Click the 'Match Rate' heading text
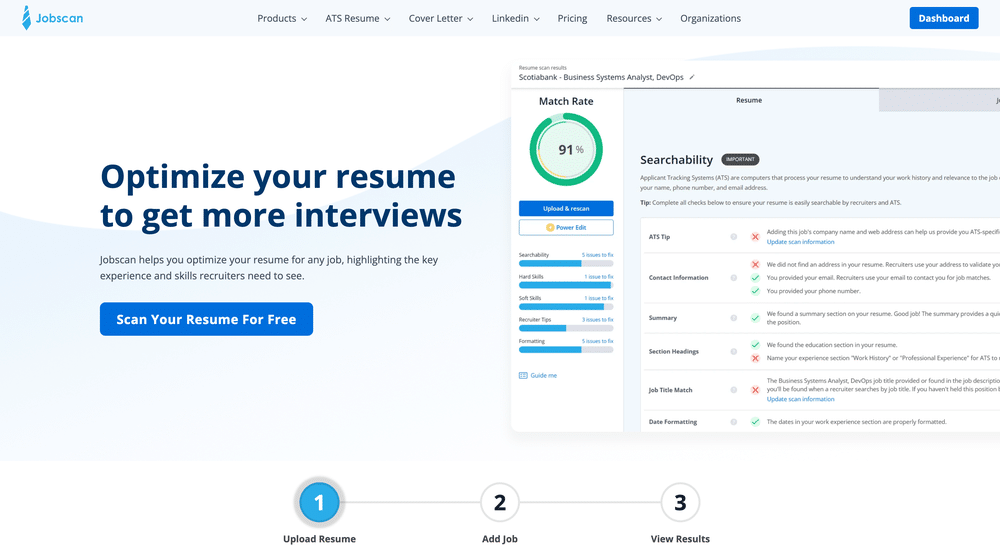The image size is (1000, 546). (x=566, y=101)
